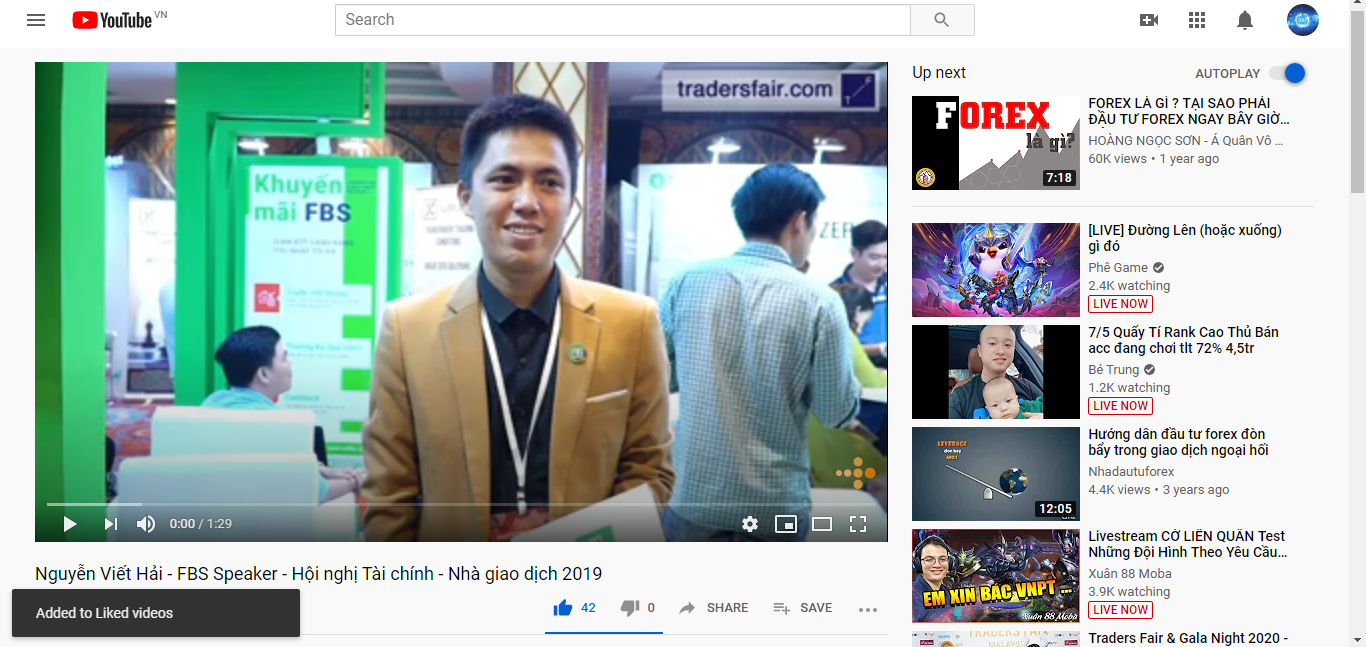Open [LIVE] Đường Lên video title
Image resolution: width=1366 pixels, height=647 pixels.
click(1185, 238)
